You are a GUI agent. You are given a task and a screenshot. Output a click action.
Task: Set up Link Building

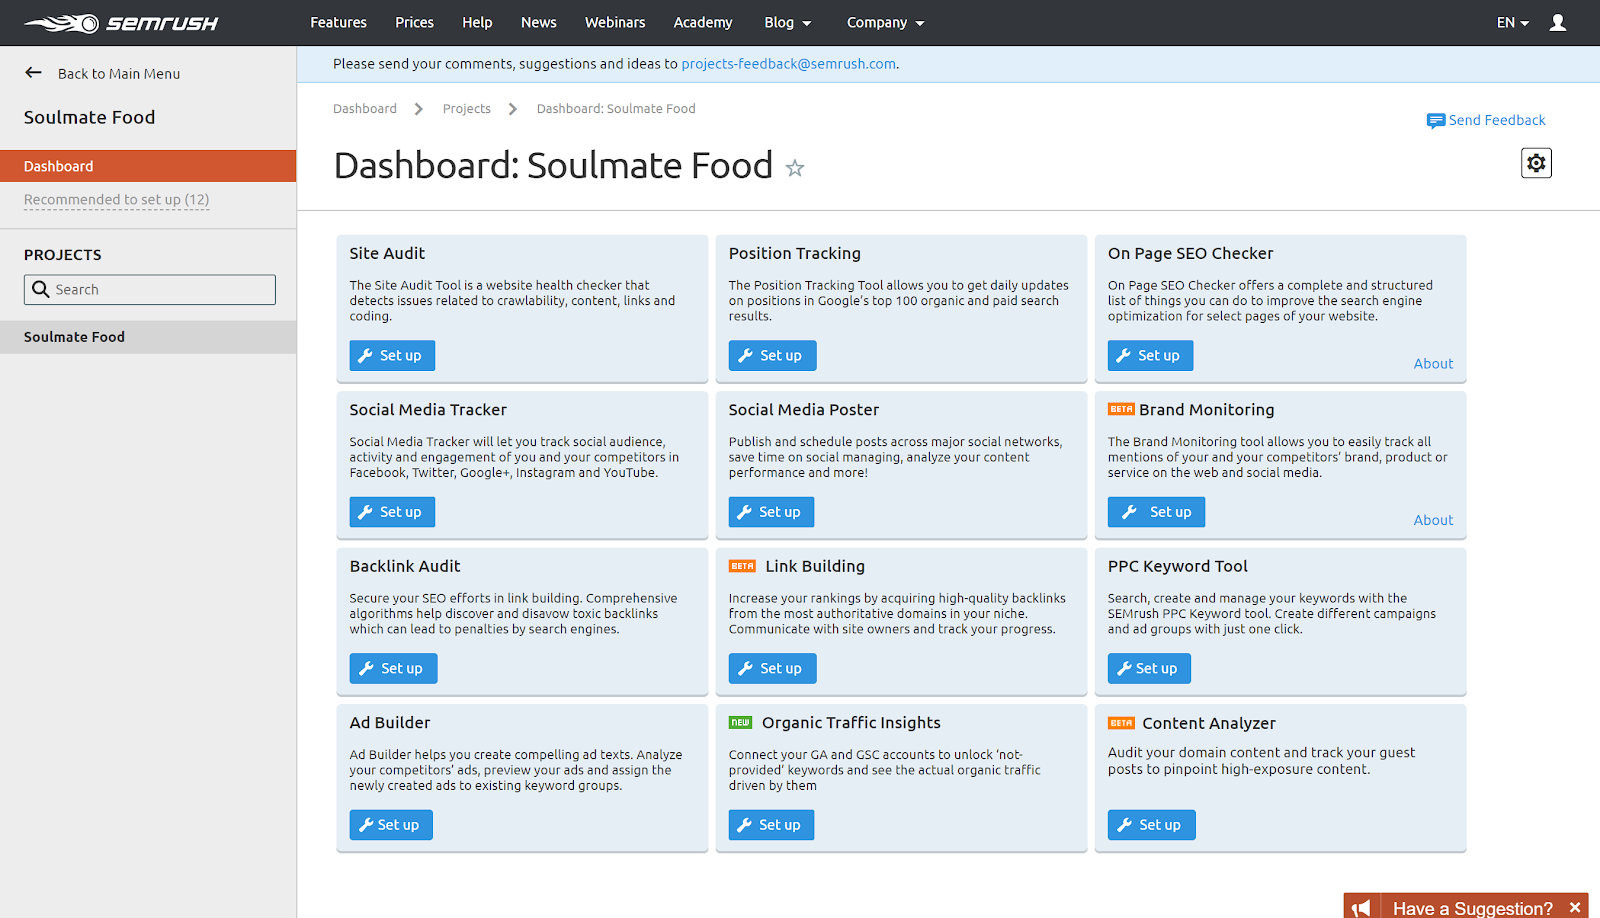772,668
